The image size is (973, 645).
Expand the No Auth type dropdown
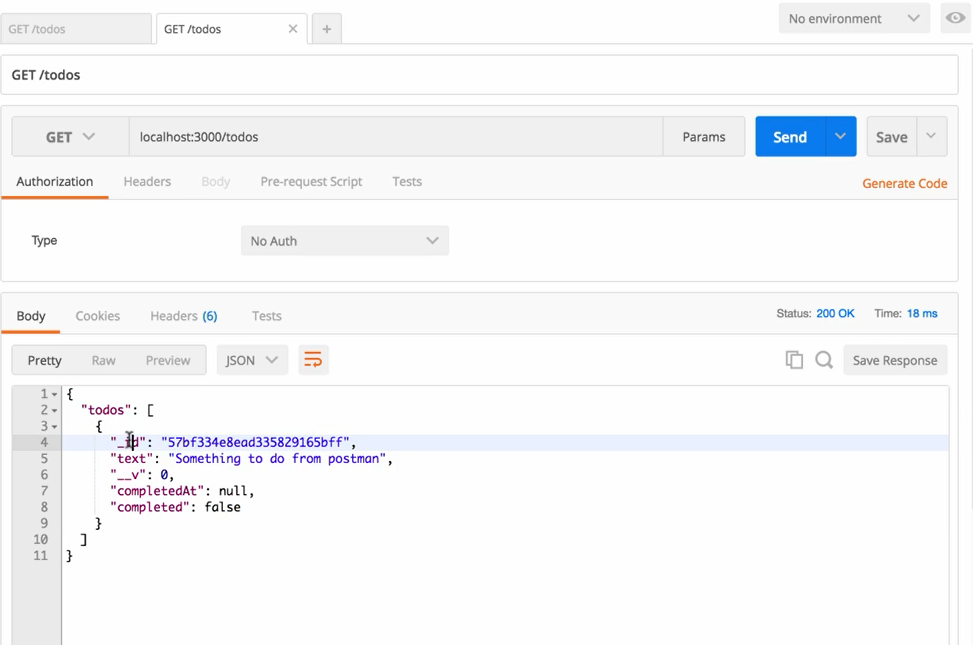(x=344, y=241)
